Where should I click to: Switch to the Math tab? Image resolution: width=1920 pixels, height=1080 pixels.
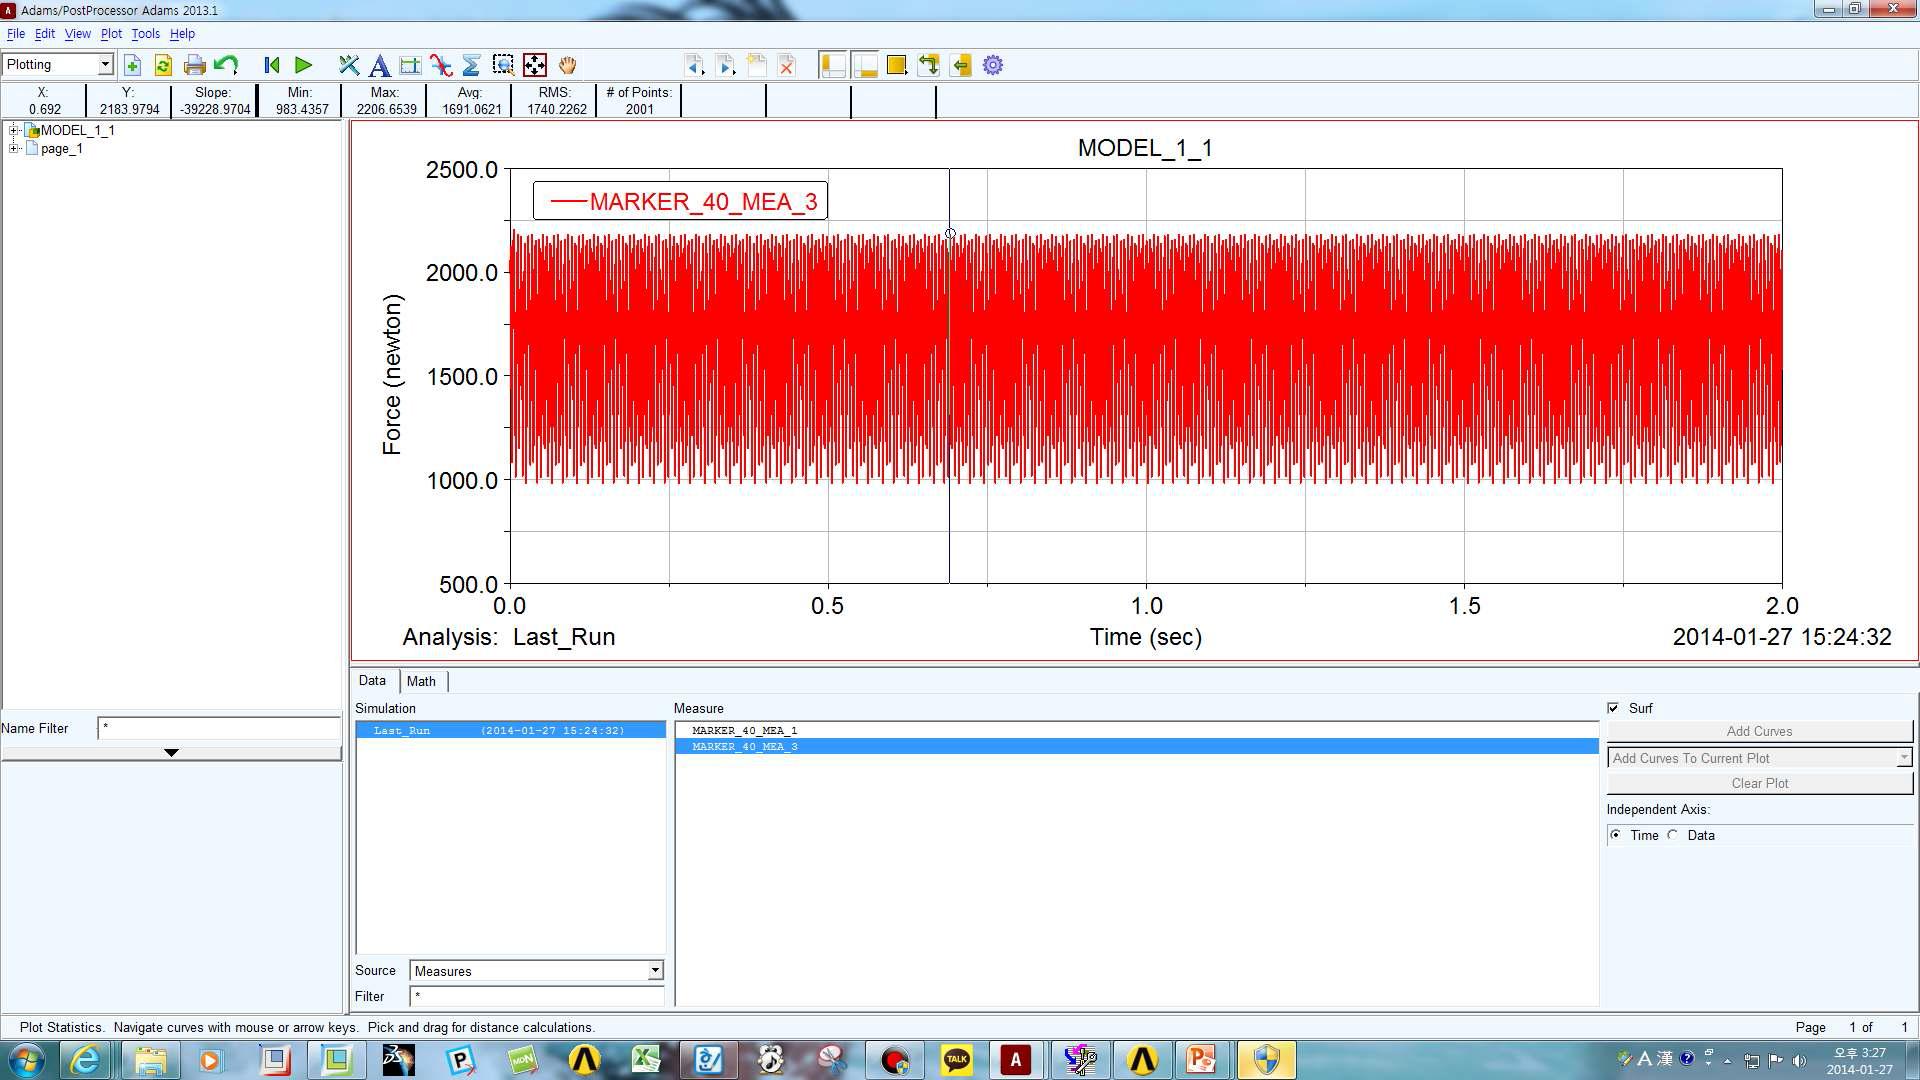421,680
